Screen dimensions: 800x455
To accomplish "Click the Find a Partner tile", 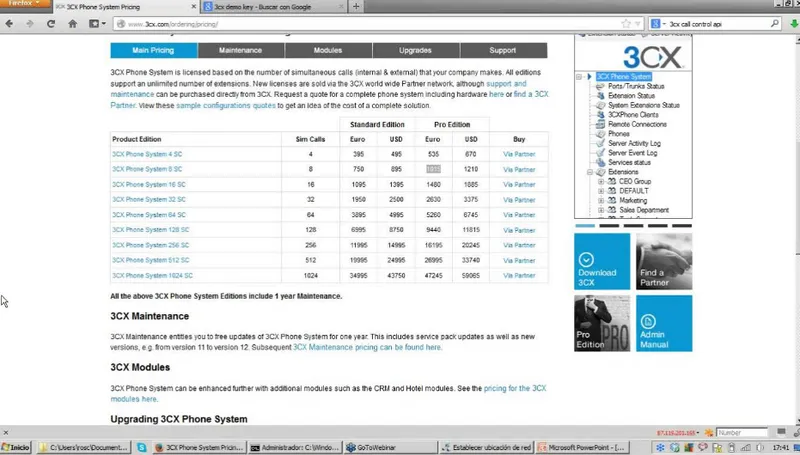I will coord(664,262).
